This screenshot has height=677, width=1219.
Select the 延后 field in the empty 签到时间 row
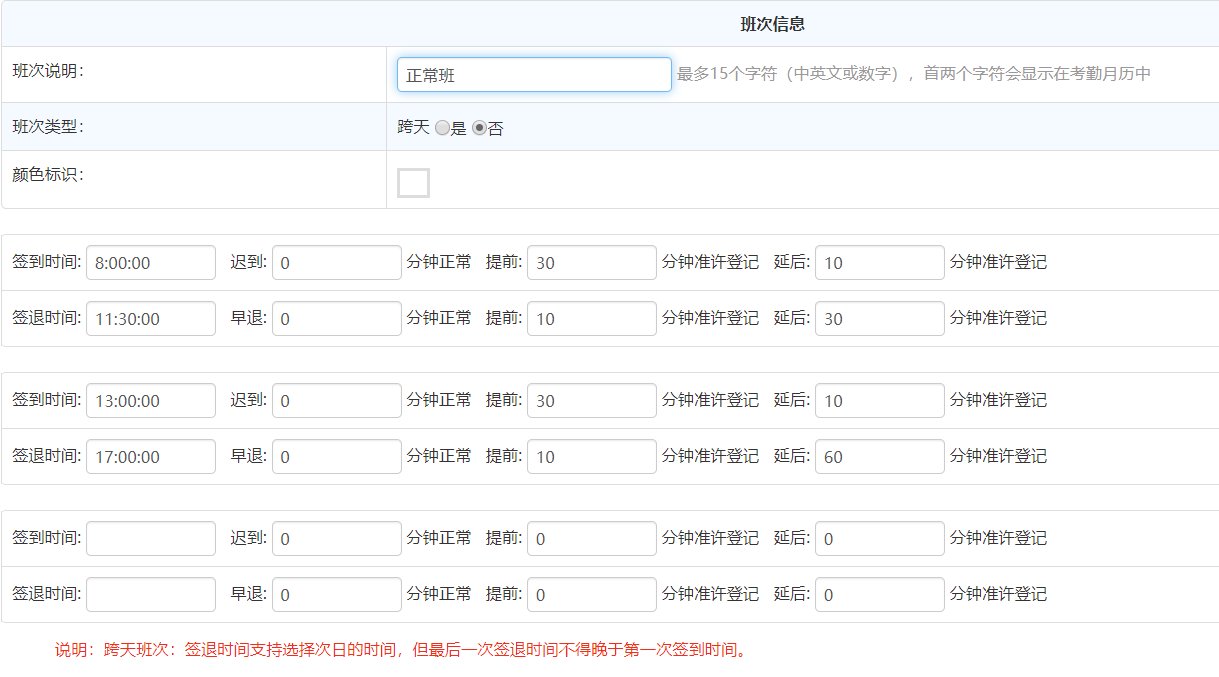pos(879,539)
